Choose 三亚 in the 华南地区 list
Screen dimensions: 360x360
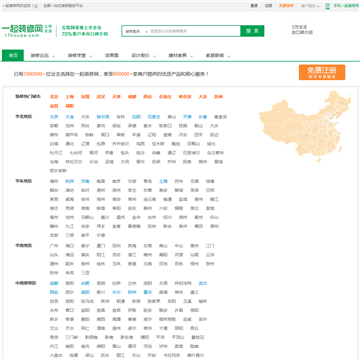pos(85,273)
